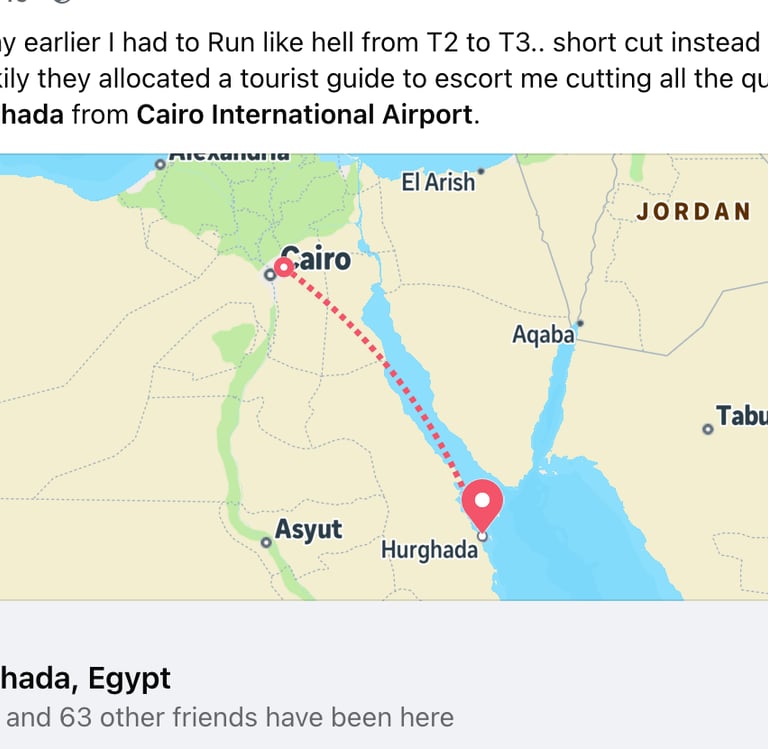Click the Asyut city dot marker

click(x=266, y=543)
